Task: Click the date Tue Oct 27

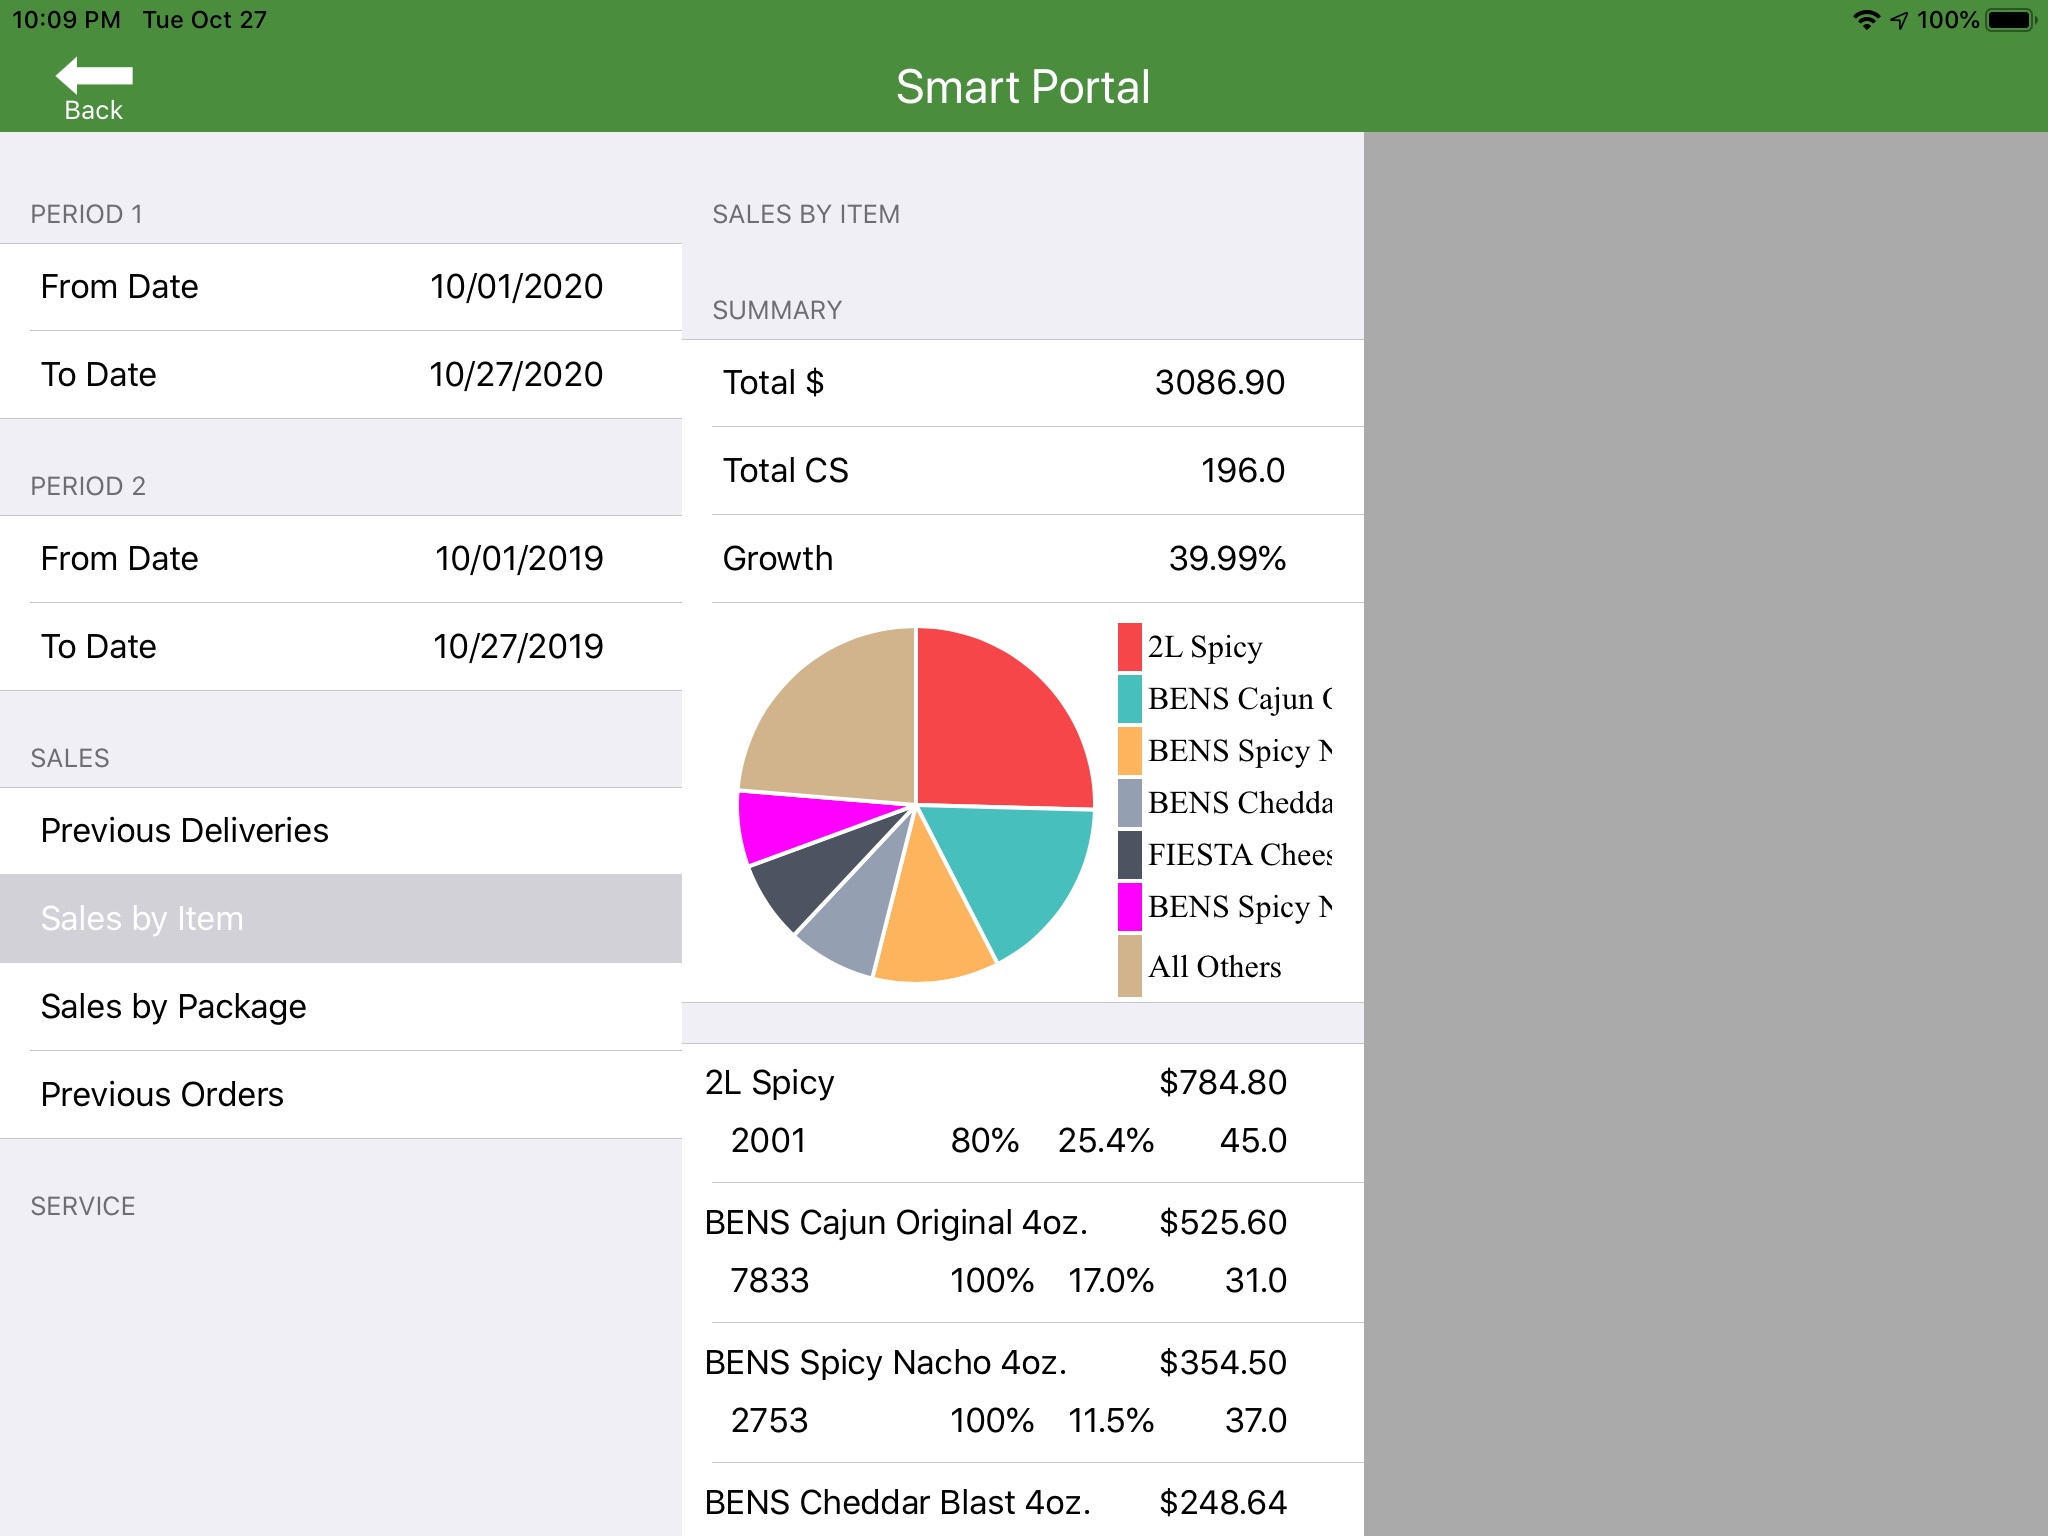Action: tap(205, 20)
